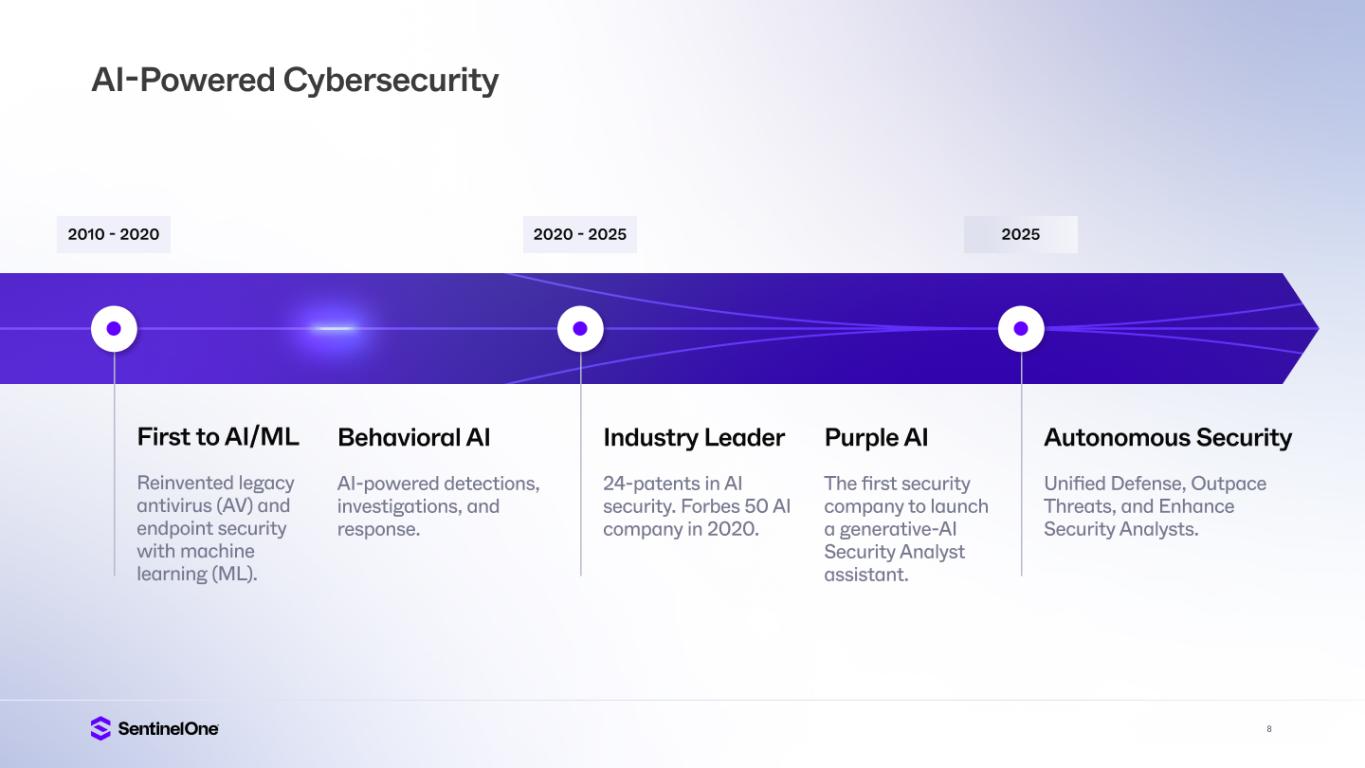Click the SentinelOne wordmark text
The height and width of the screenshot is (768, 1365).
[x=168, y=729]
